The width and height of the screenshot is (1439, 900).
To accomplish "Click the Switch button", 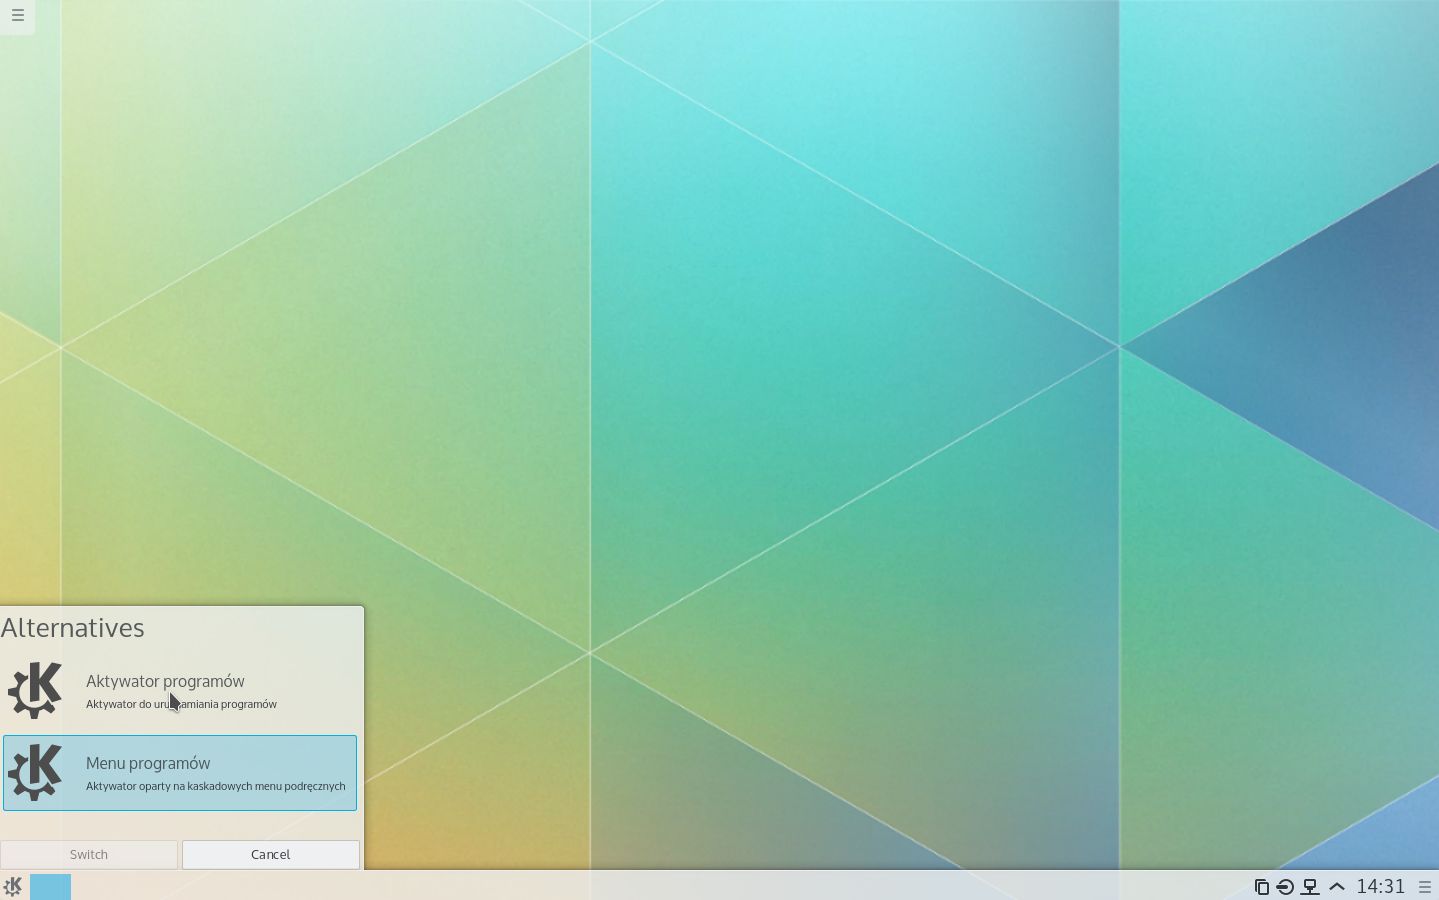I will (x=89, y=854).
